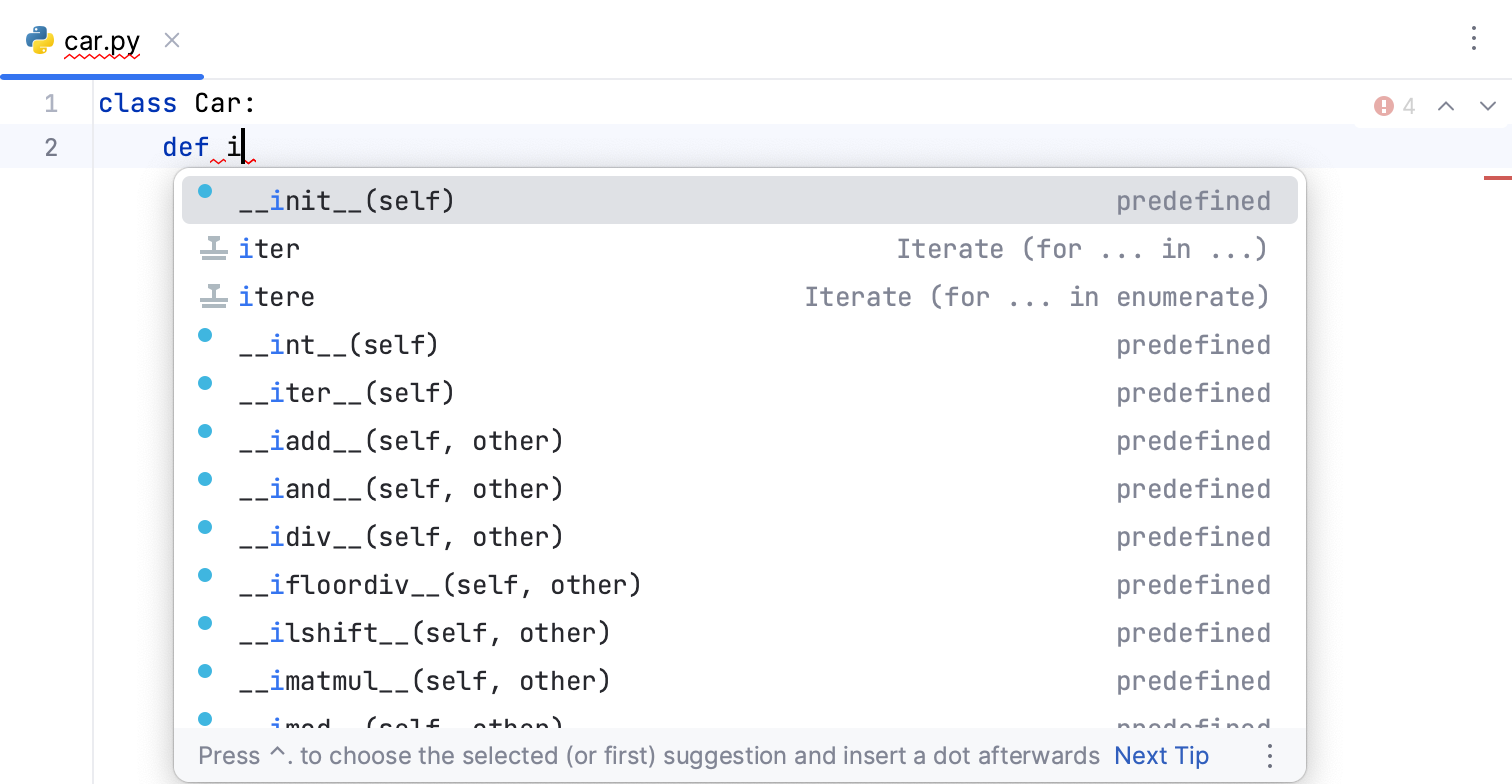The image size is (1512, 784).
Task: Jump to previous error with the up chevron
Action: coord(1446,105)
